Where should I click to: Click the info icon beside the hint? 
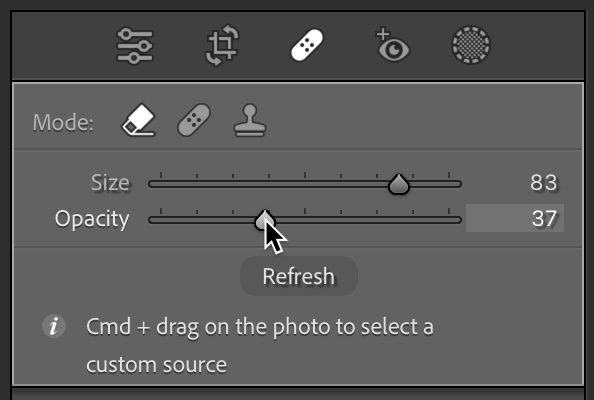[x=54, y=326]
